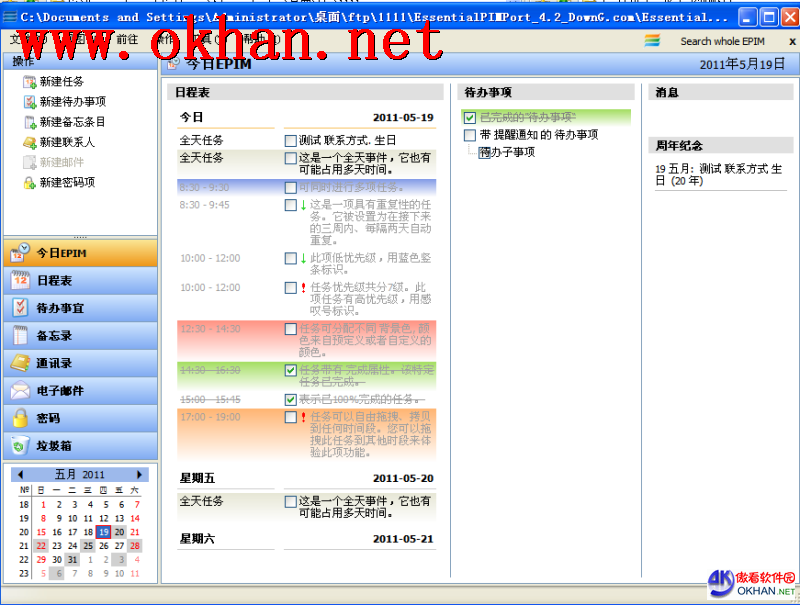The width and height of the screenshot is (800, 605).
Task: Open 备忘录 via its notepad icon
Action: pyautogui.click(x=20, y=335)
